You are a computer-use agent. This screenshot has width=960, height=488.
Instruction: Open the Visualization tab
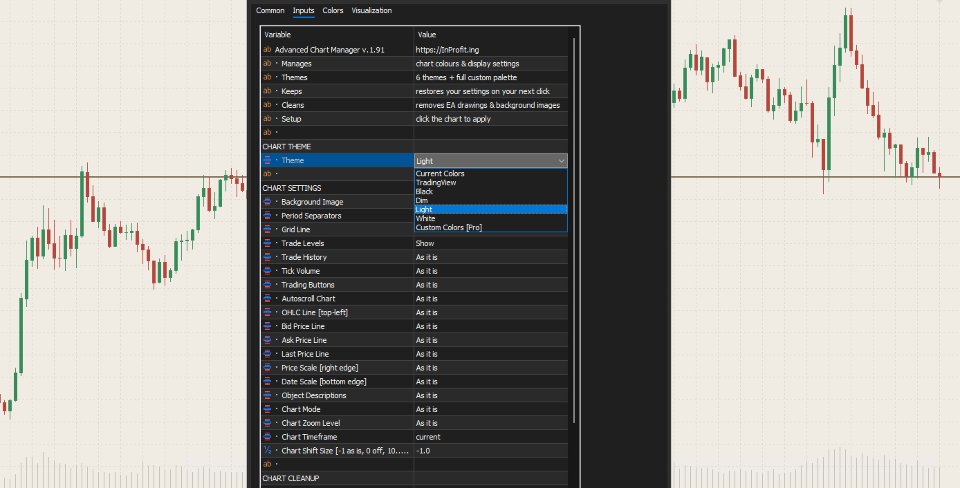tap(372, 10)
